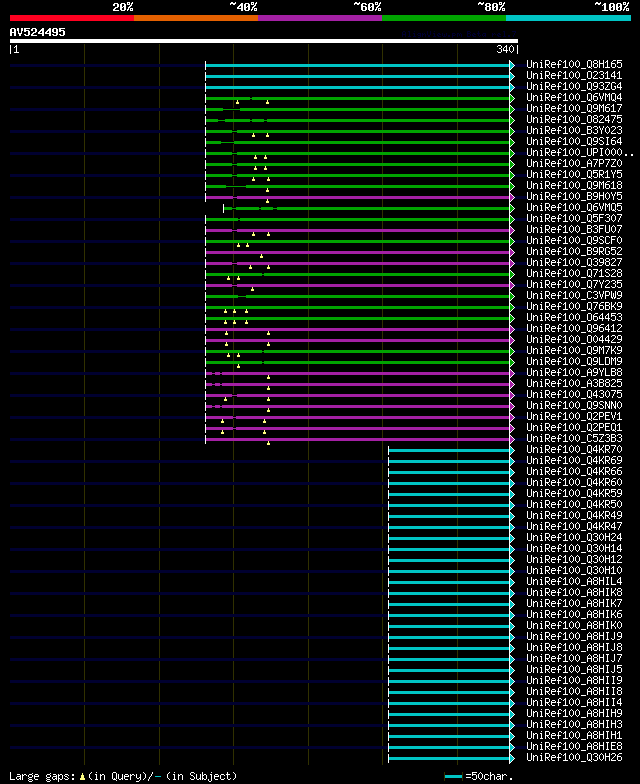Click the cyan =50char. scale bar sample
The height and width of the screenshot is (784, 640).
pyautogui.click(x=453, y=776)
